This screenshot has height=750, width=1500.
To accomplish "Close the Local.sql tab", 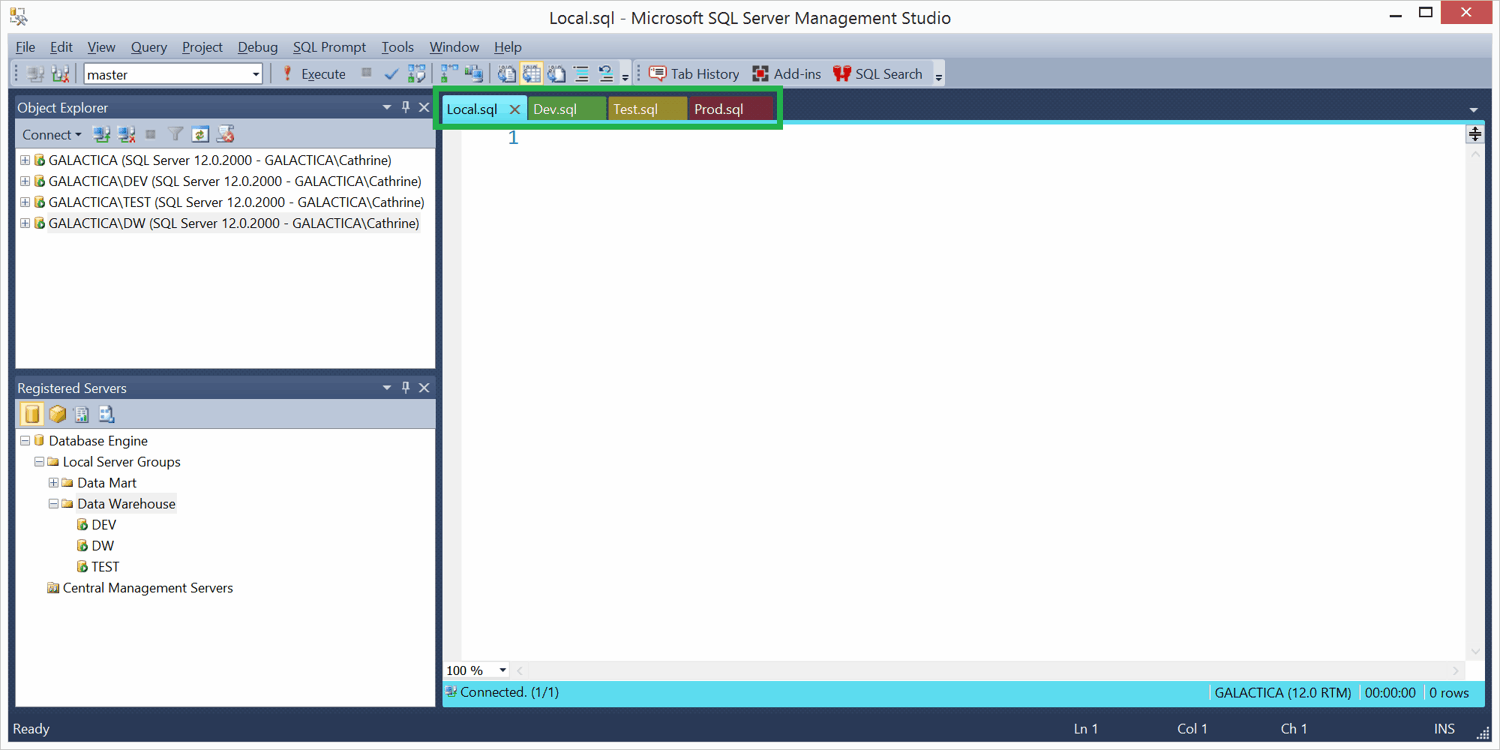I will 515,109.
